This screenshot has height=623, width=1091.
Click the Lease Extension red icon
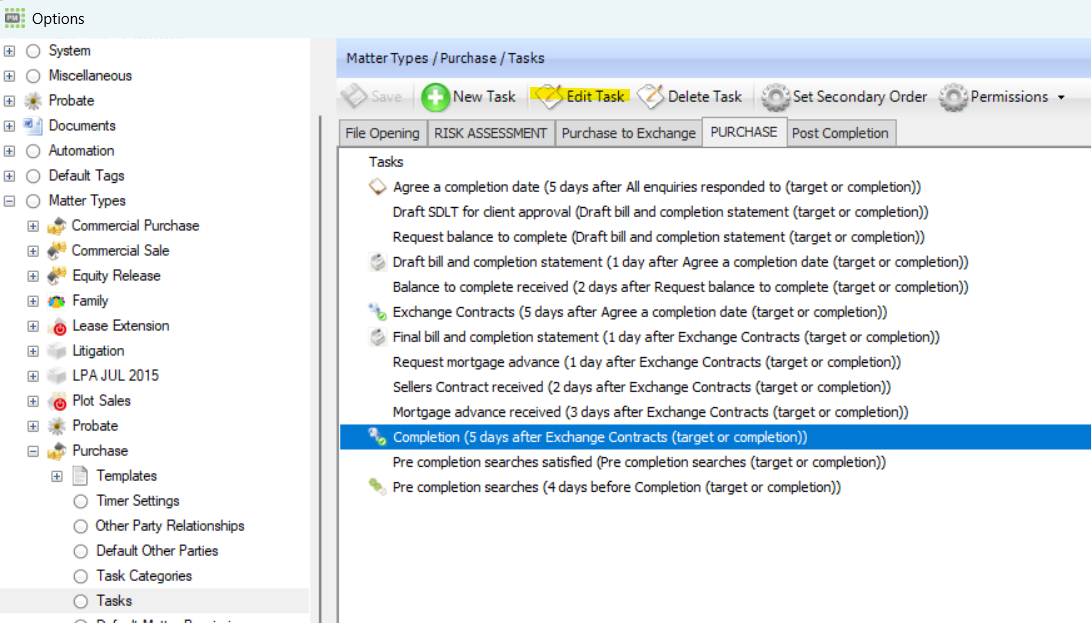(57, 326)
